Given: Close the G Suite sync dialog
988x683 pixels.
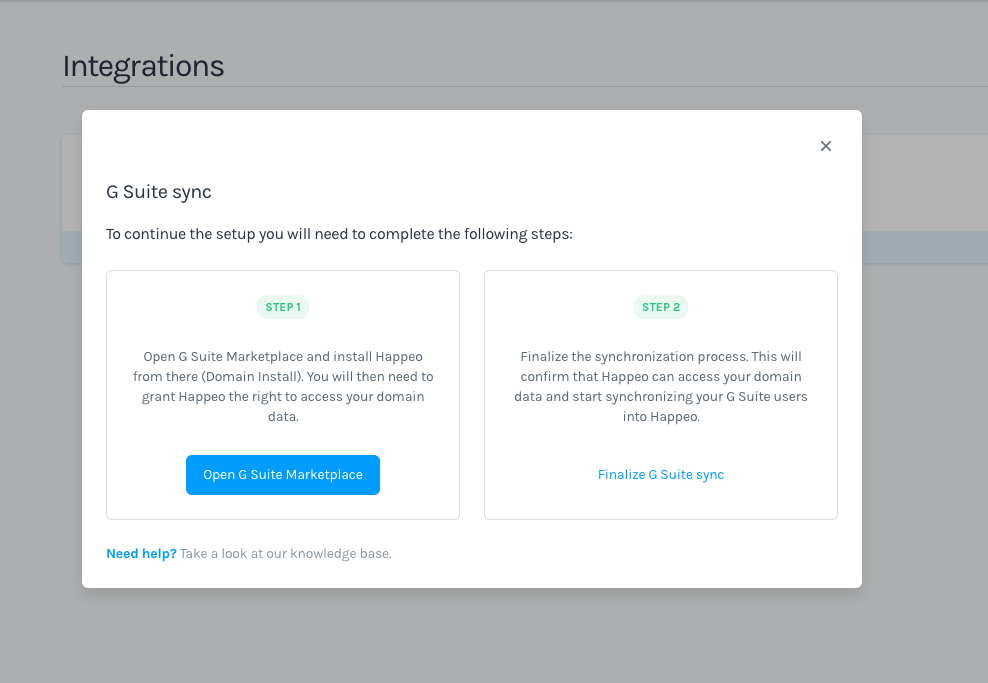Looking at the screenshot, I should click(826, 146).
